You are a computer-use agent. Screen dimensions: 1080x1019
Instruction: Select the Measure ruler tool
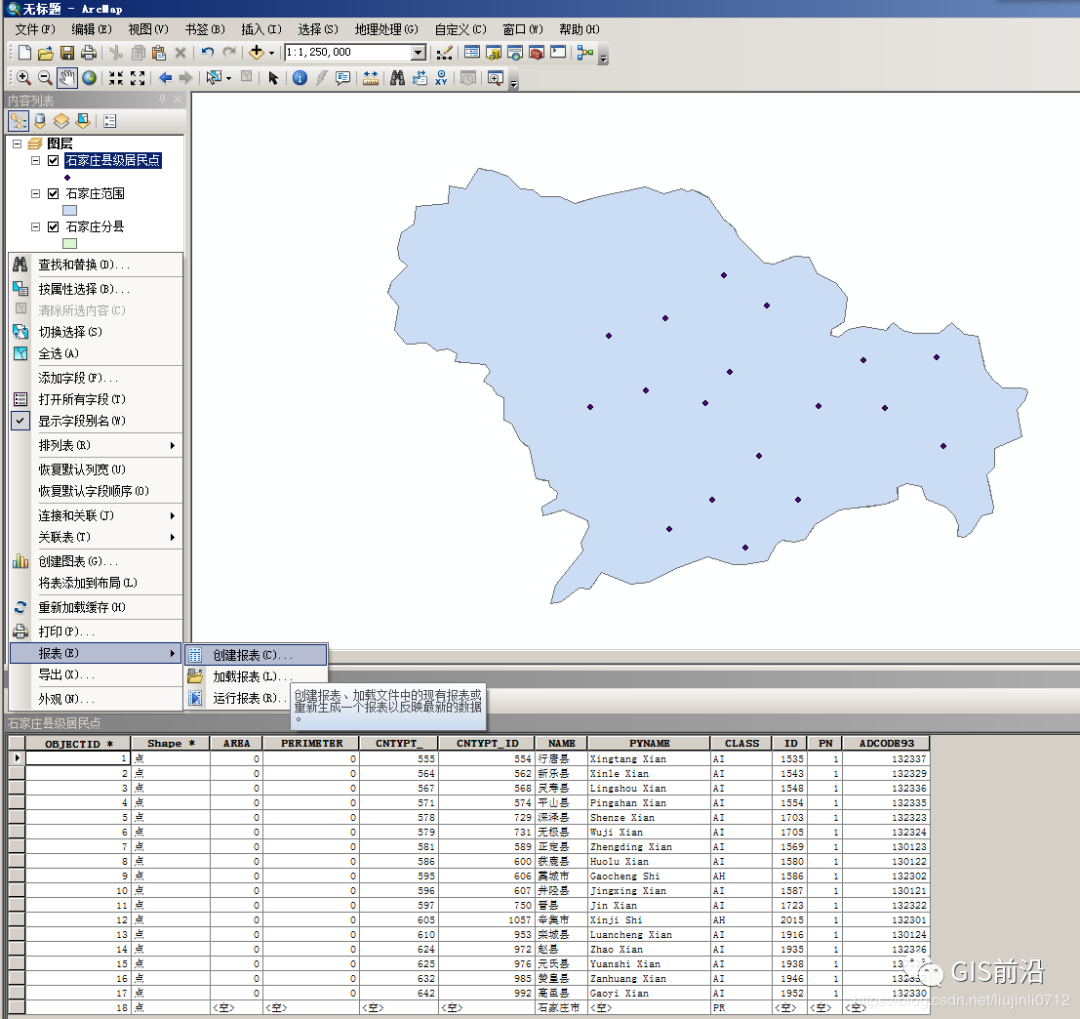[371, 78]
